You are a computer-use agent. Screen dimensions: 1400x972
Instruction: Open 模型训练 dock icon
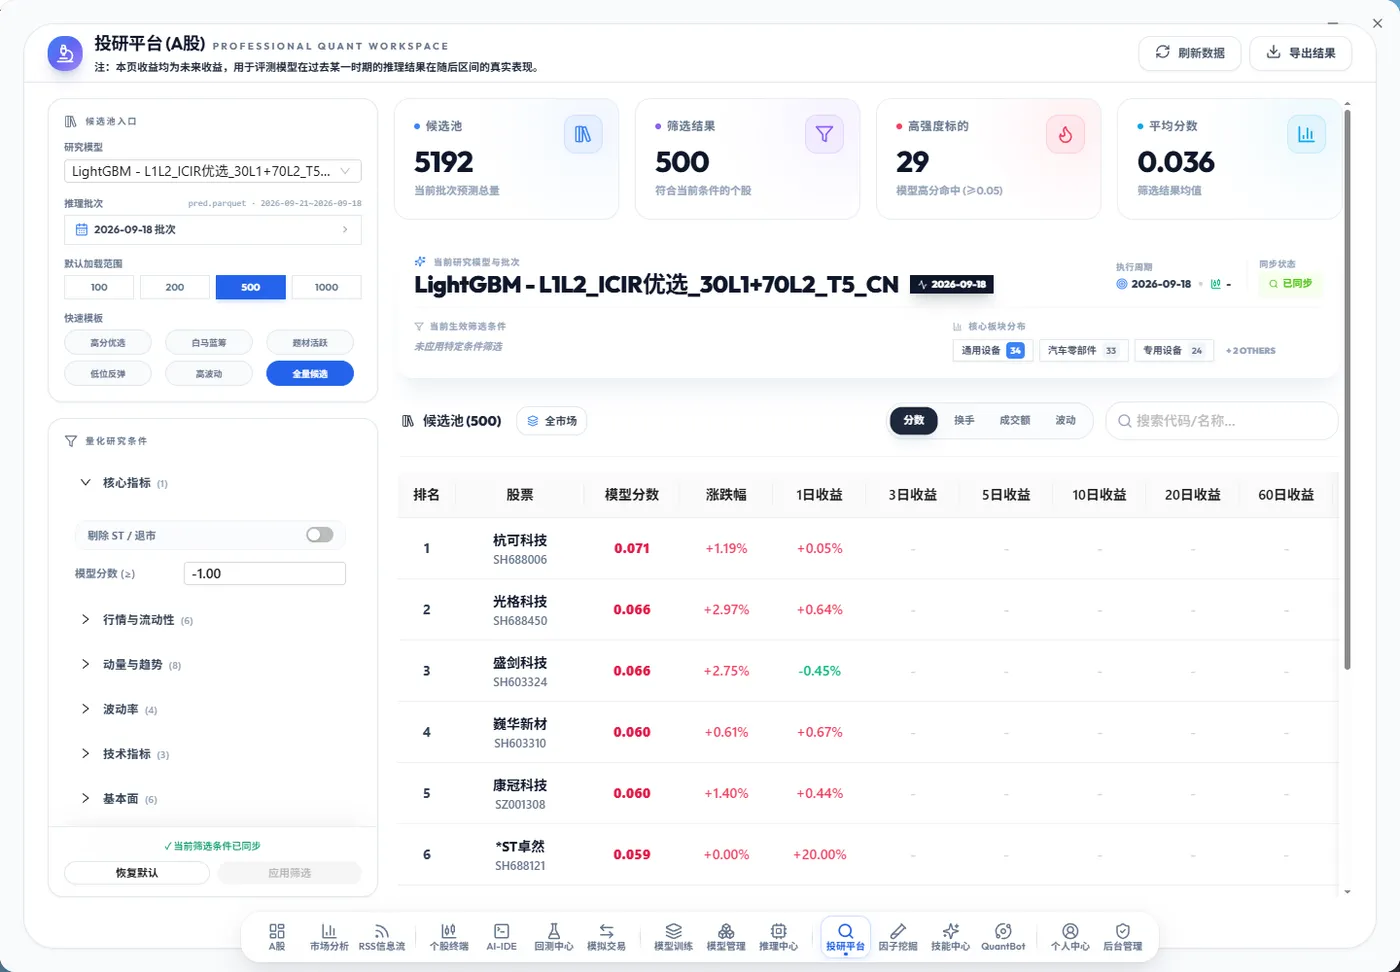[673, 937]
